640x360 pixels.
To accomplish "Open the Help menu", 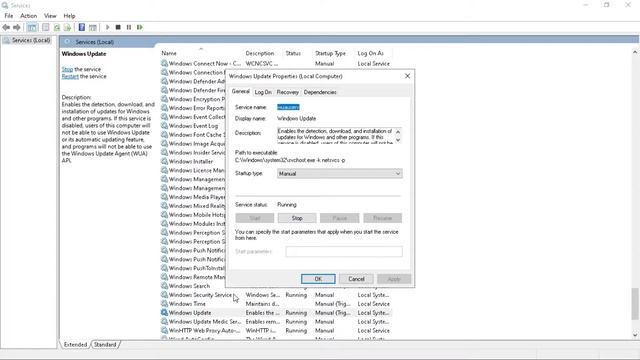I will tap(69, 16).
